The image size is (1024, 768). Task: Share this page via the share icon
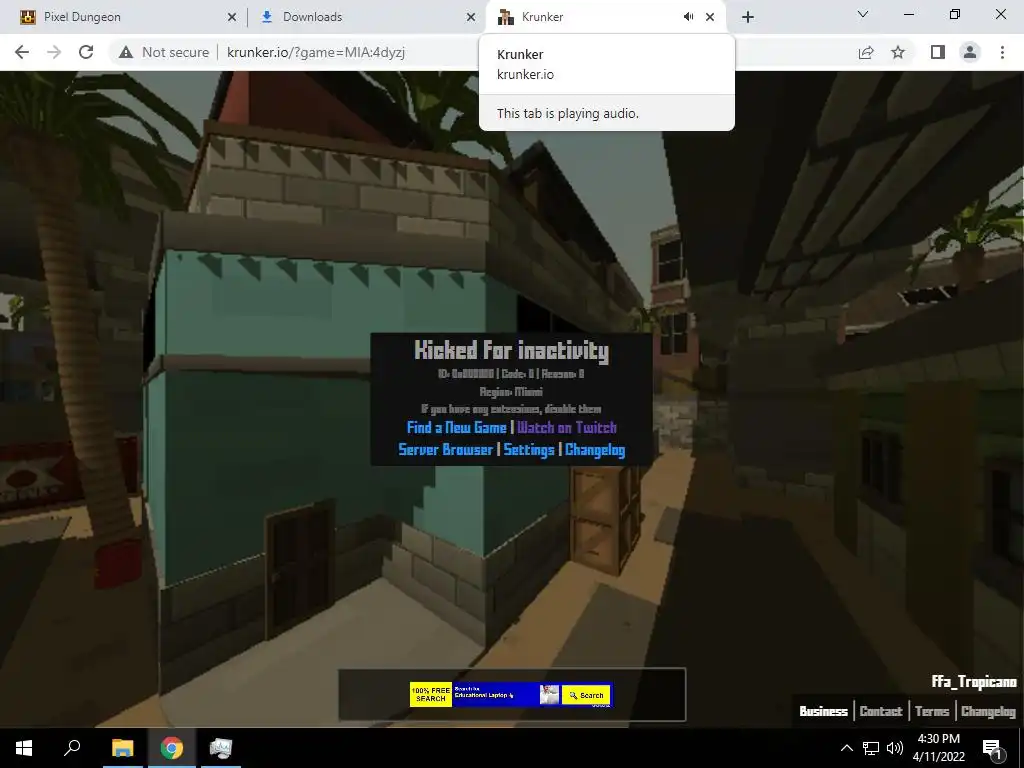pos(866,52)
